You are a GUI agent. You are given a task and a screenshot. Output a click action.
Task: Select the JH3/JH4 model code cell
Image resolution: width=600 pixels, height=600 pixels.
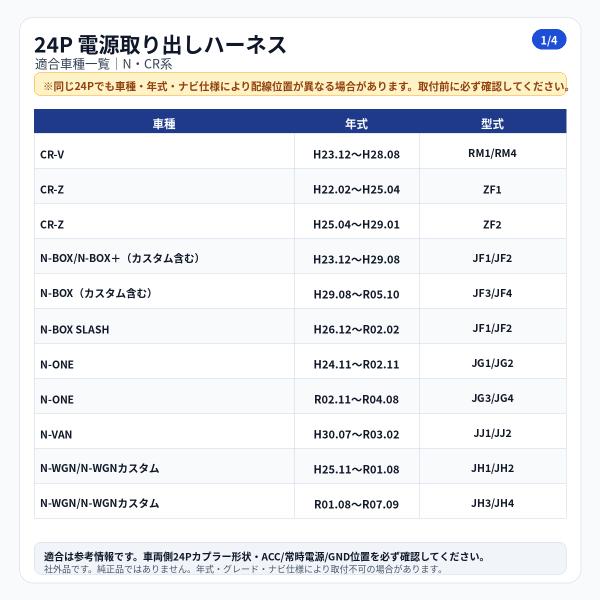tap(492, 503)
